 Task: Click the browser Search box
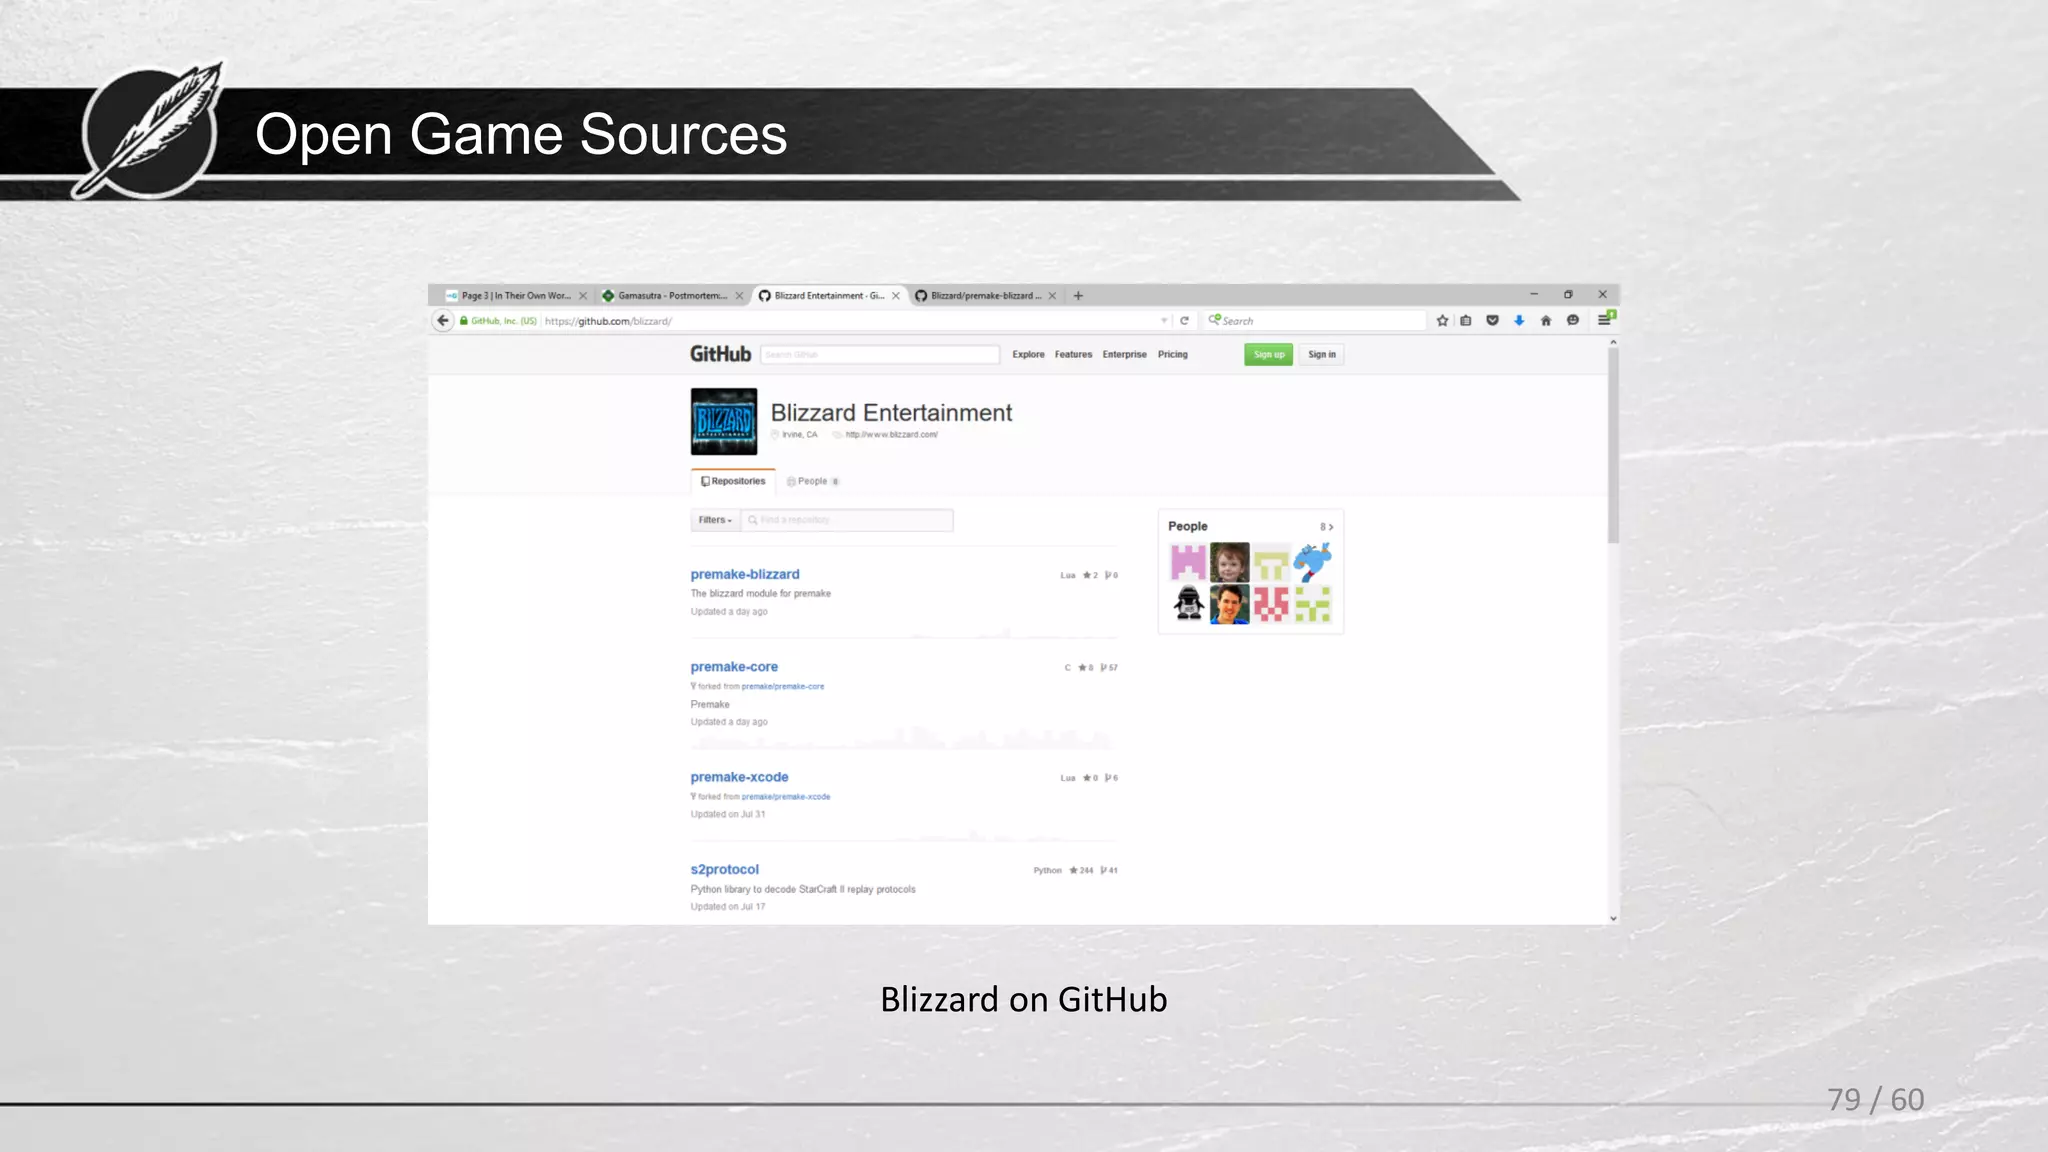coord(1315,321)
